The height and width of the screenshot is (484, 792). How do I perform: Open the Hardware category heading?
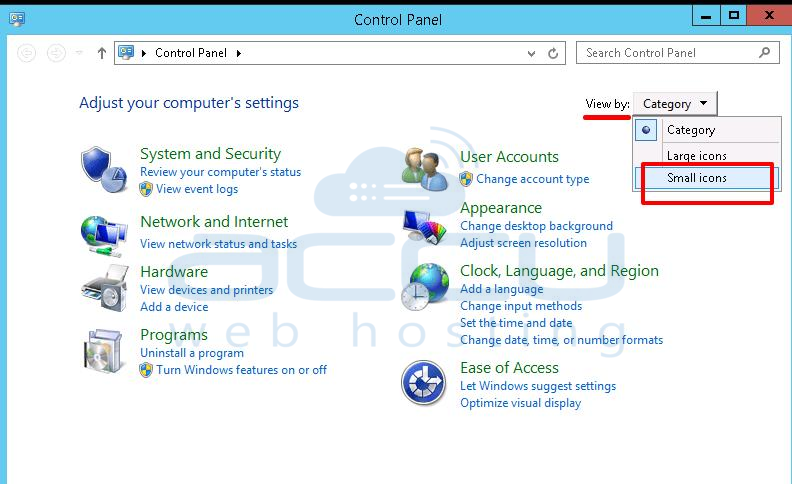coord(174,271)
